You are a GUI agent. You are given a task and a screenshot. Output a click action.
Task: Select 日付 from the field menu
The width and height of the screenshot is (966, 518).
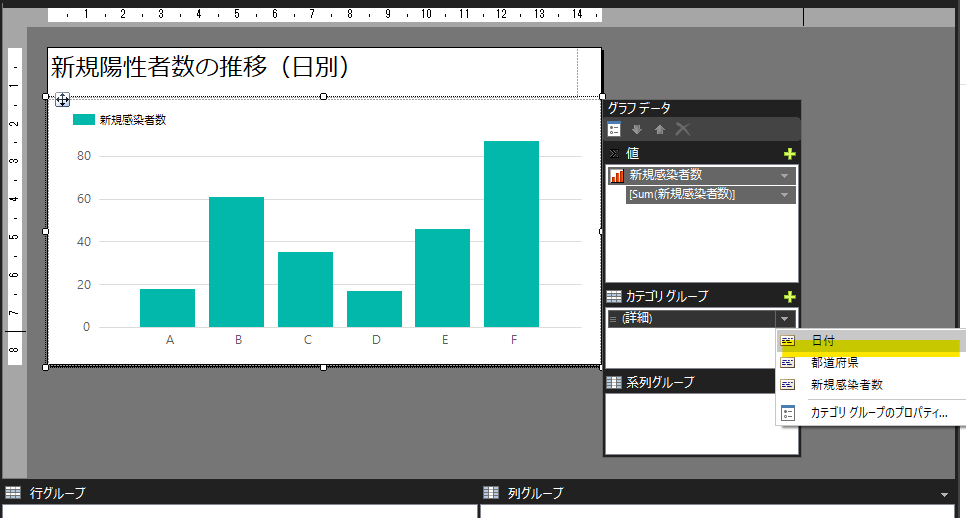coord(822,341)
